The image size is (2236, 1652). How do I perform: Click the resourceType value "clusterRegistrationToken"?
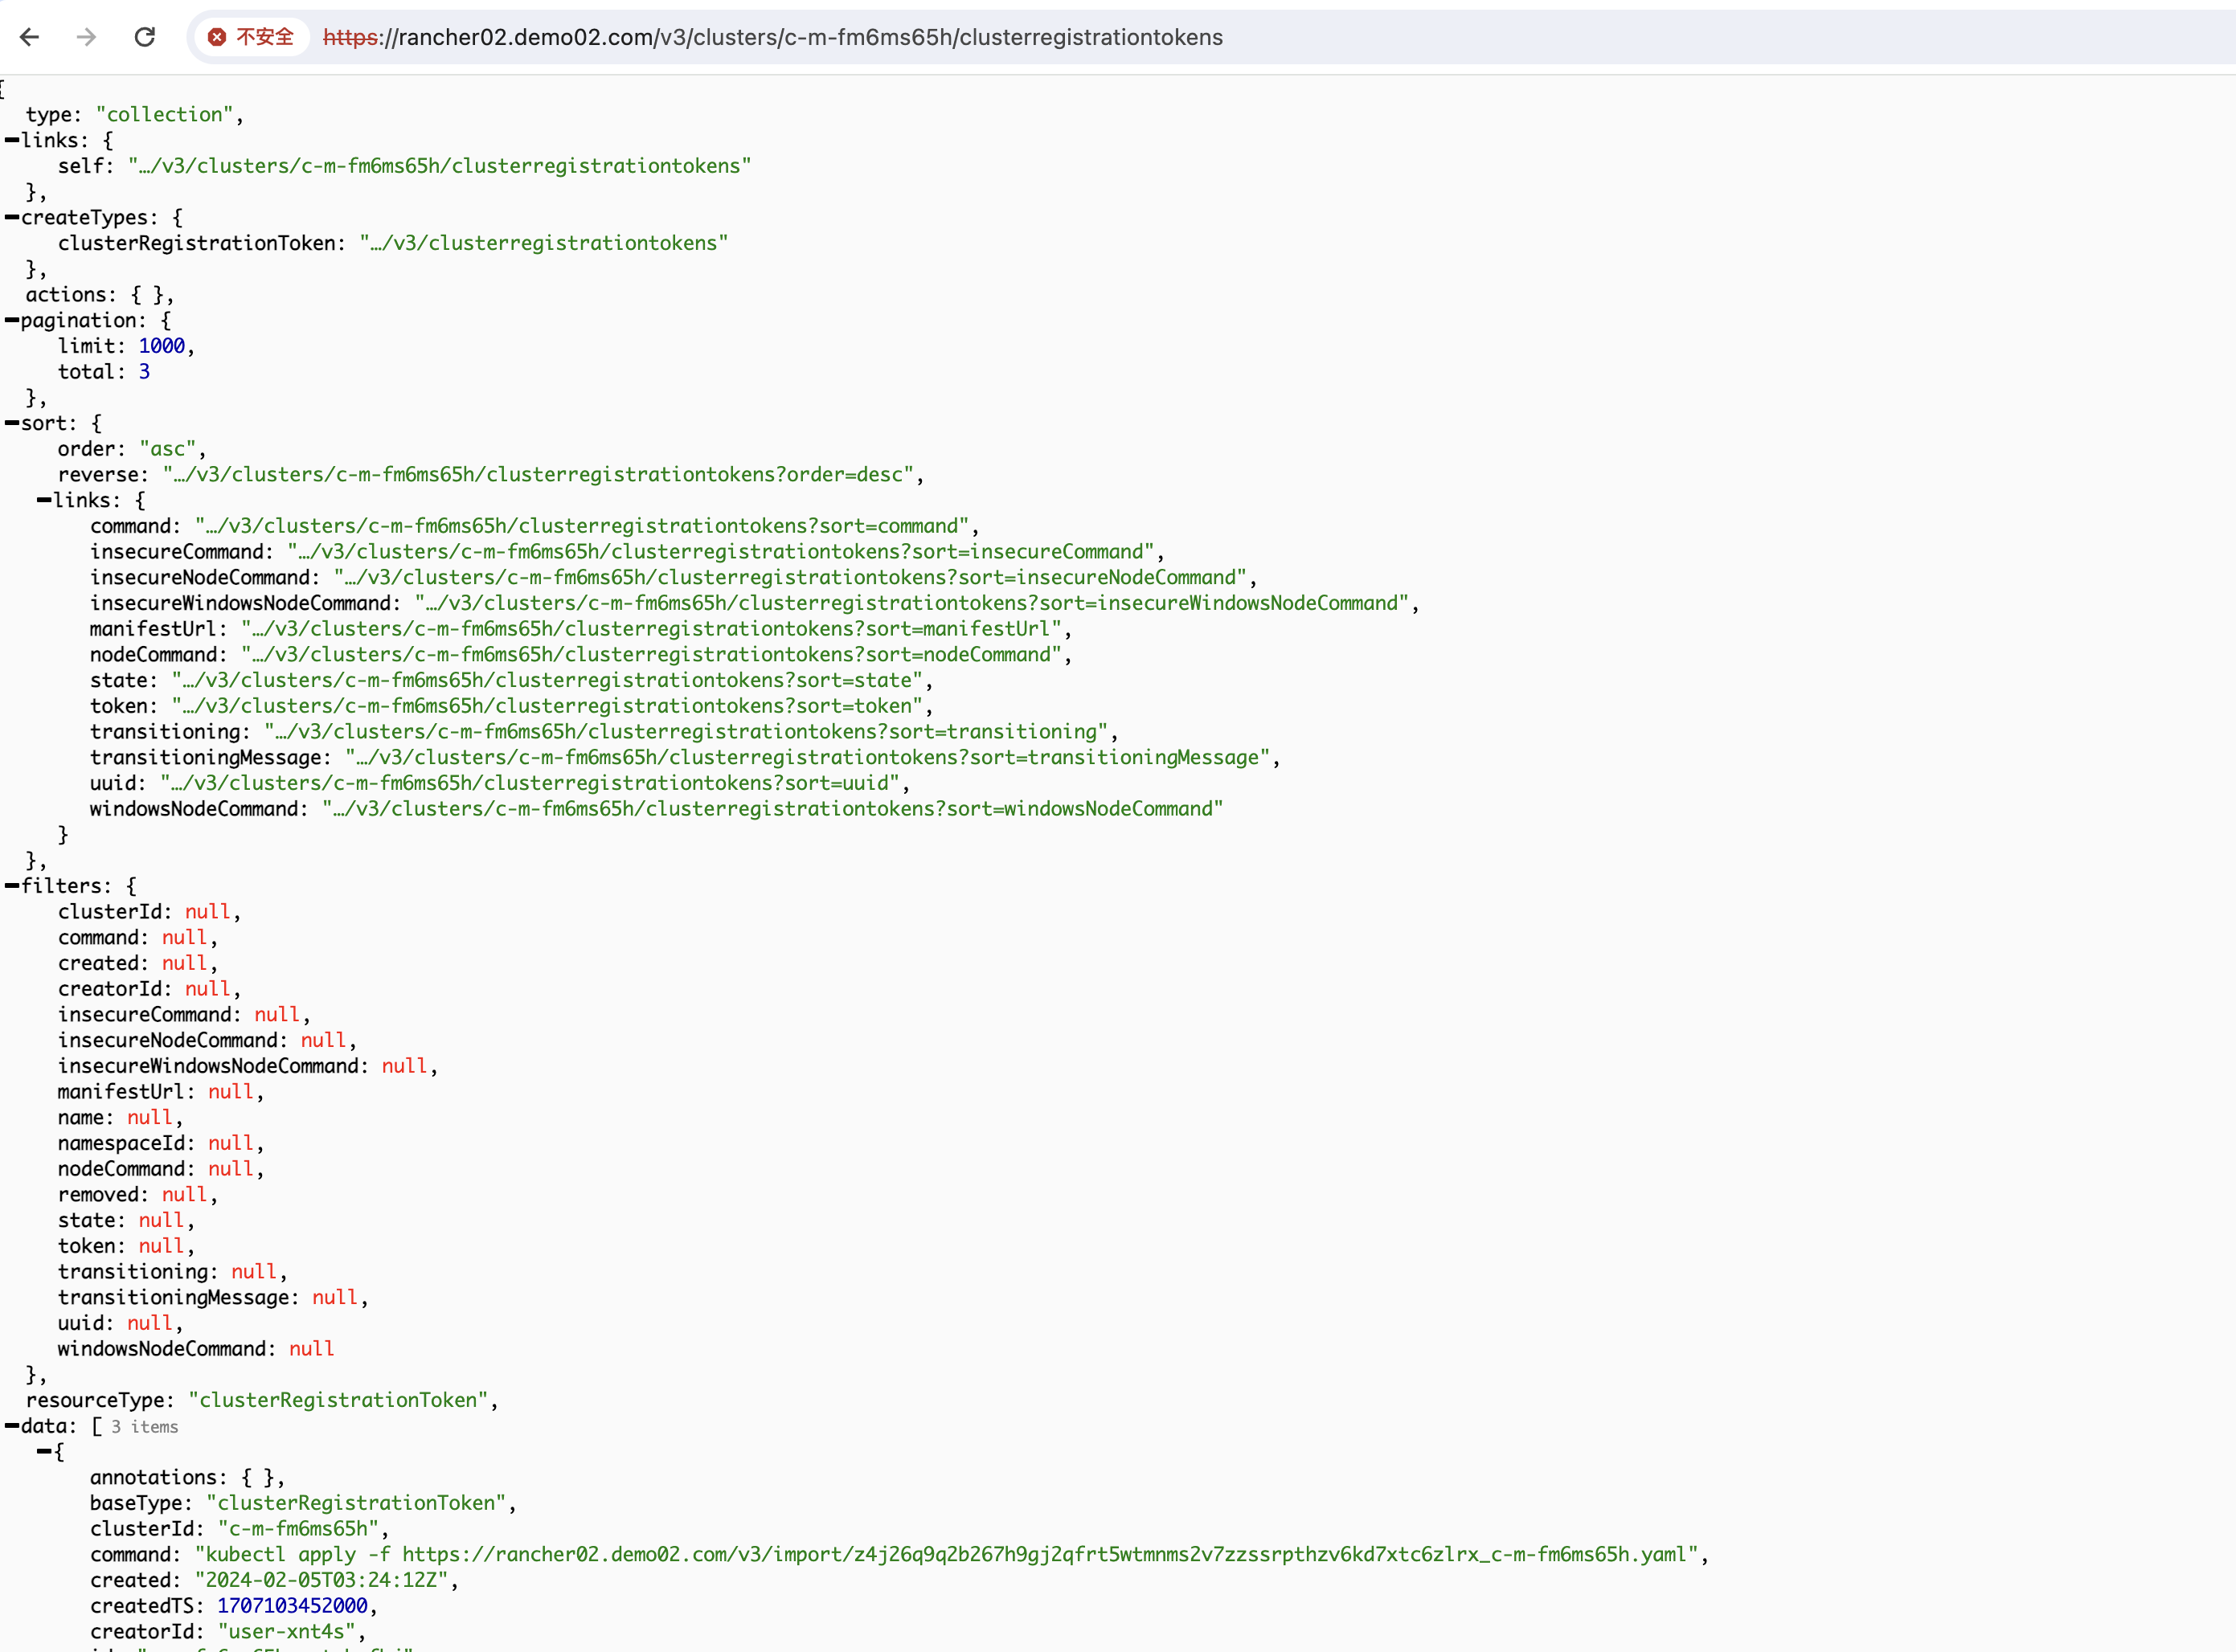[338, 1401]
